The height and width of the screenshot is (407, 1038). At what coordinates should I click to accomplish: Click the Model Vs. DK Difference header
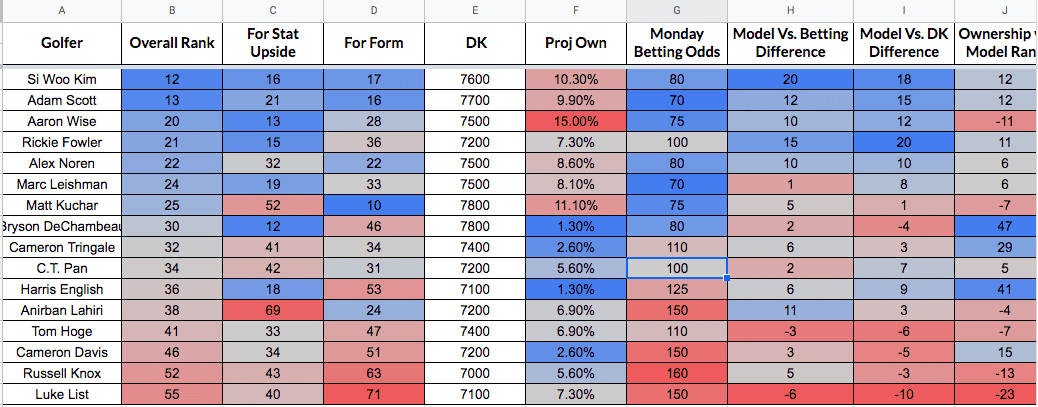click(904, 43)
